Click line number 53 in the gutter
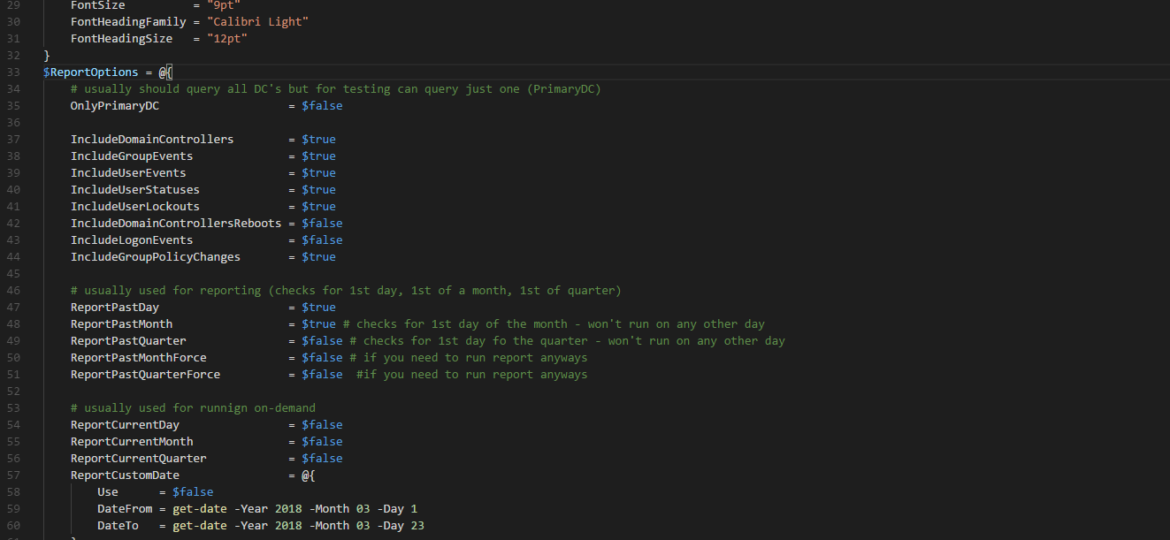The width and height of the screenshot is (1170, 540). click(x=13, y=408)
